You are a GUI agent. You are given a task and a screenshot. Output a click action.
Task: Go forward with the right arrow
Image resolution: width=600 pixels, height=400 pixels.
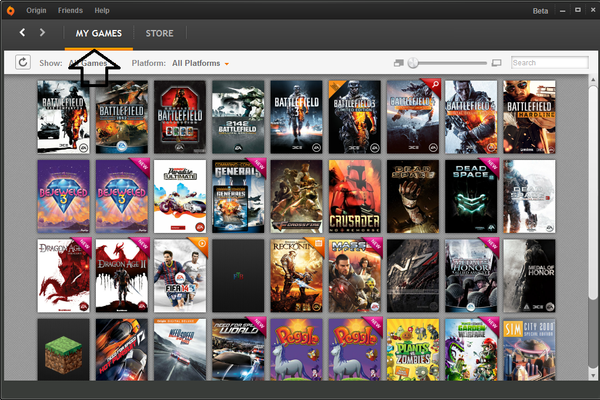click(42, 33)
